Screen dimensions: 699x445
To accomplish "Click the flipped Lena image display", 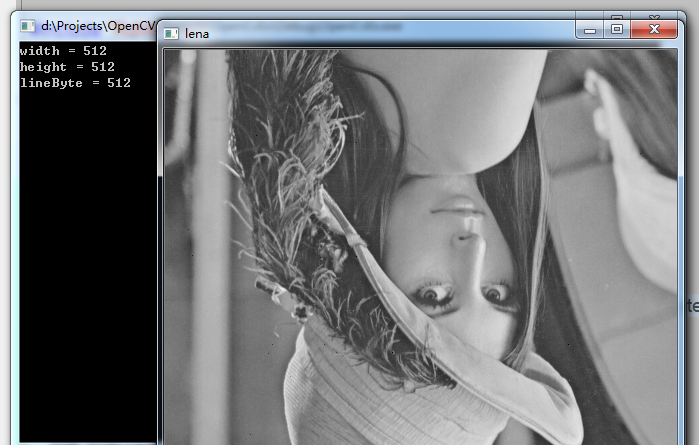I will 420,247.
